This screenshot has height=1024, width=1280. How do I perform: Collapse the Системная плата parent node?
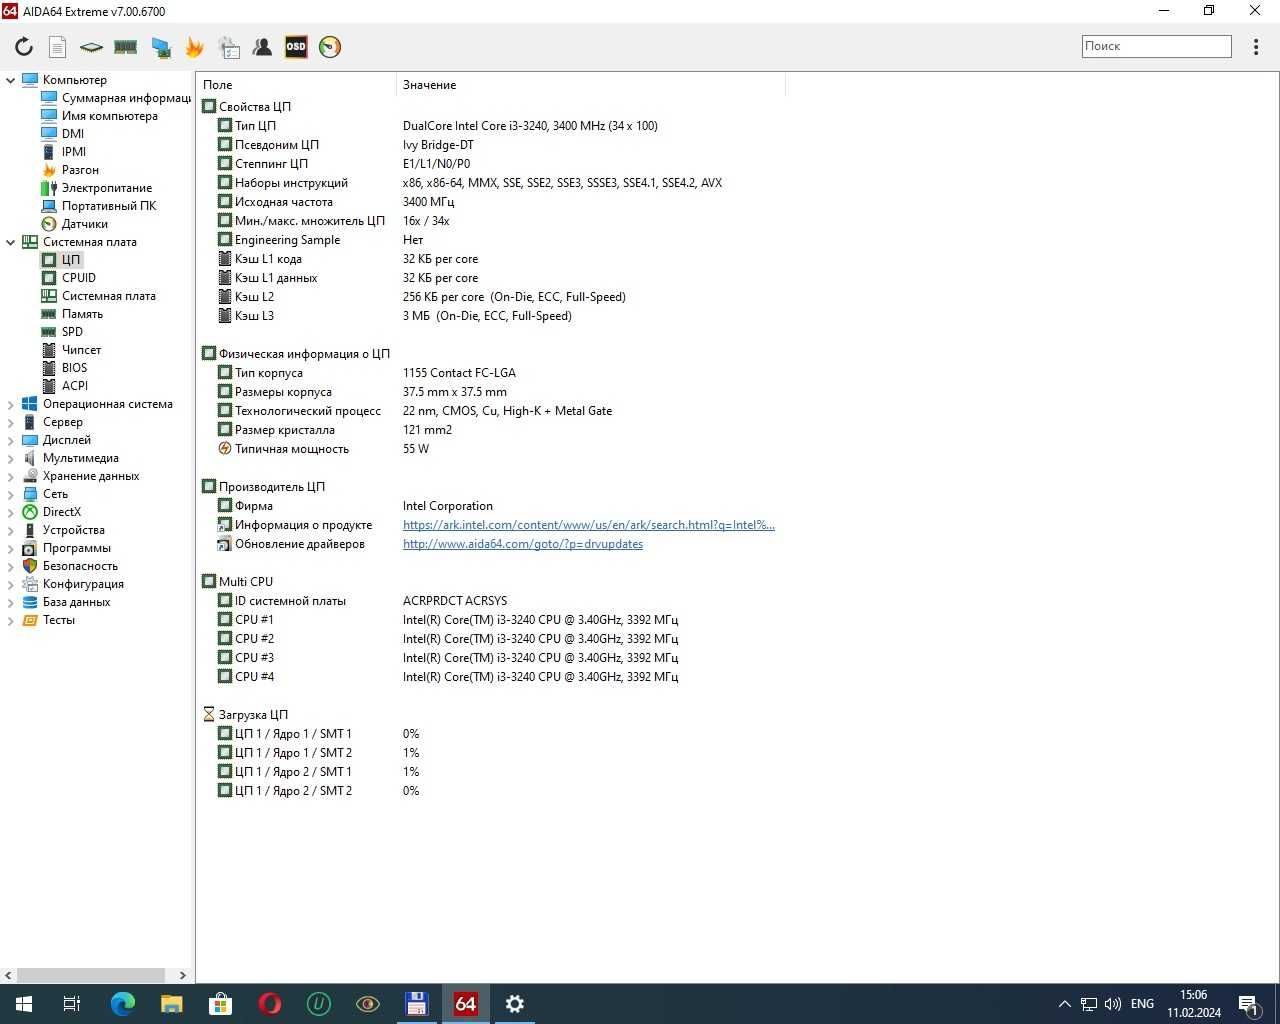(x=10, y=242)
